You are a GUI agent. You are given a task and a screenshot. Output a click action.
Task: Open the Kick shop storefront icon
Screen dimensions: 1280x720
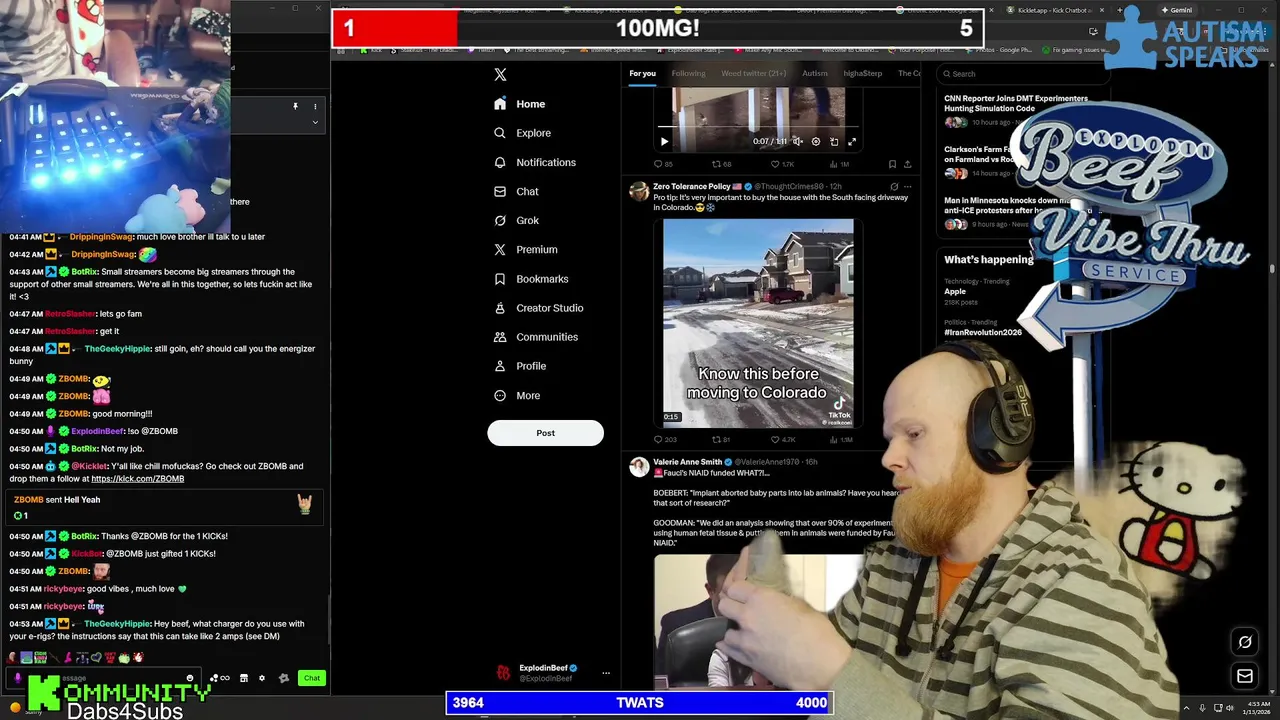pos(243,678)
